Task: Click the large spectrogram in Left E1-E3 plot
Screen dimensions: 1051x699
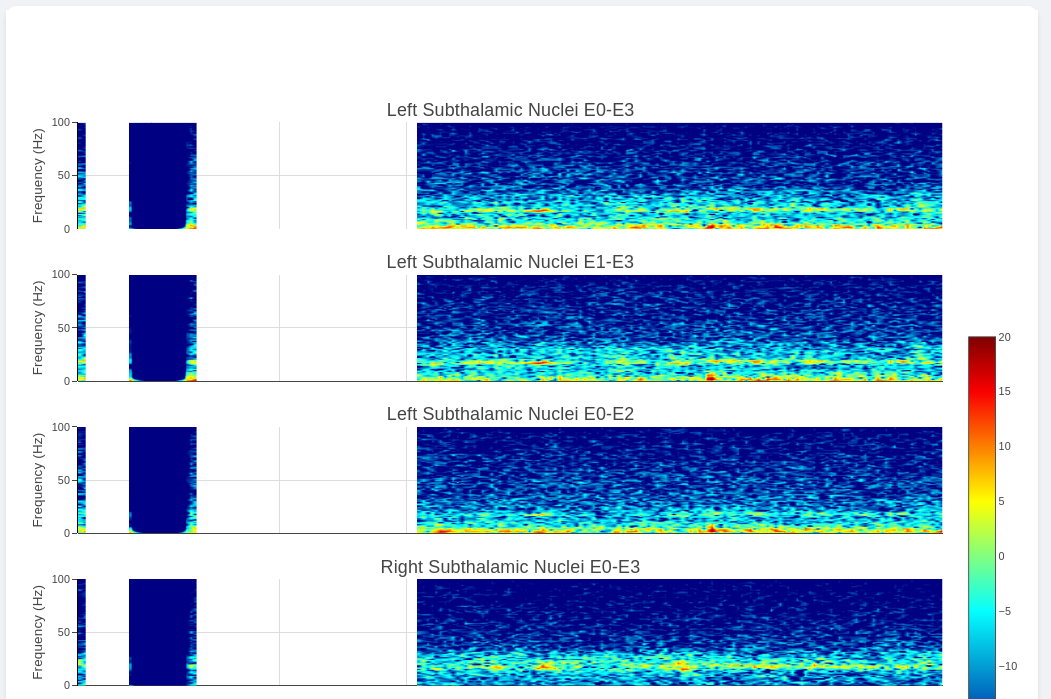Action: click(680, 328)
